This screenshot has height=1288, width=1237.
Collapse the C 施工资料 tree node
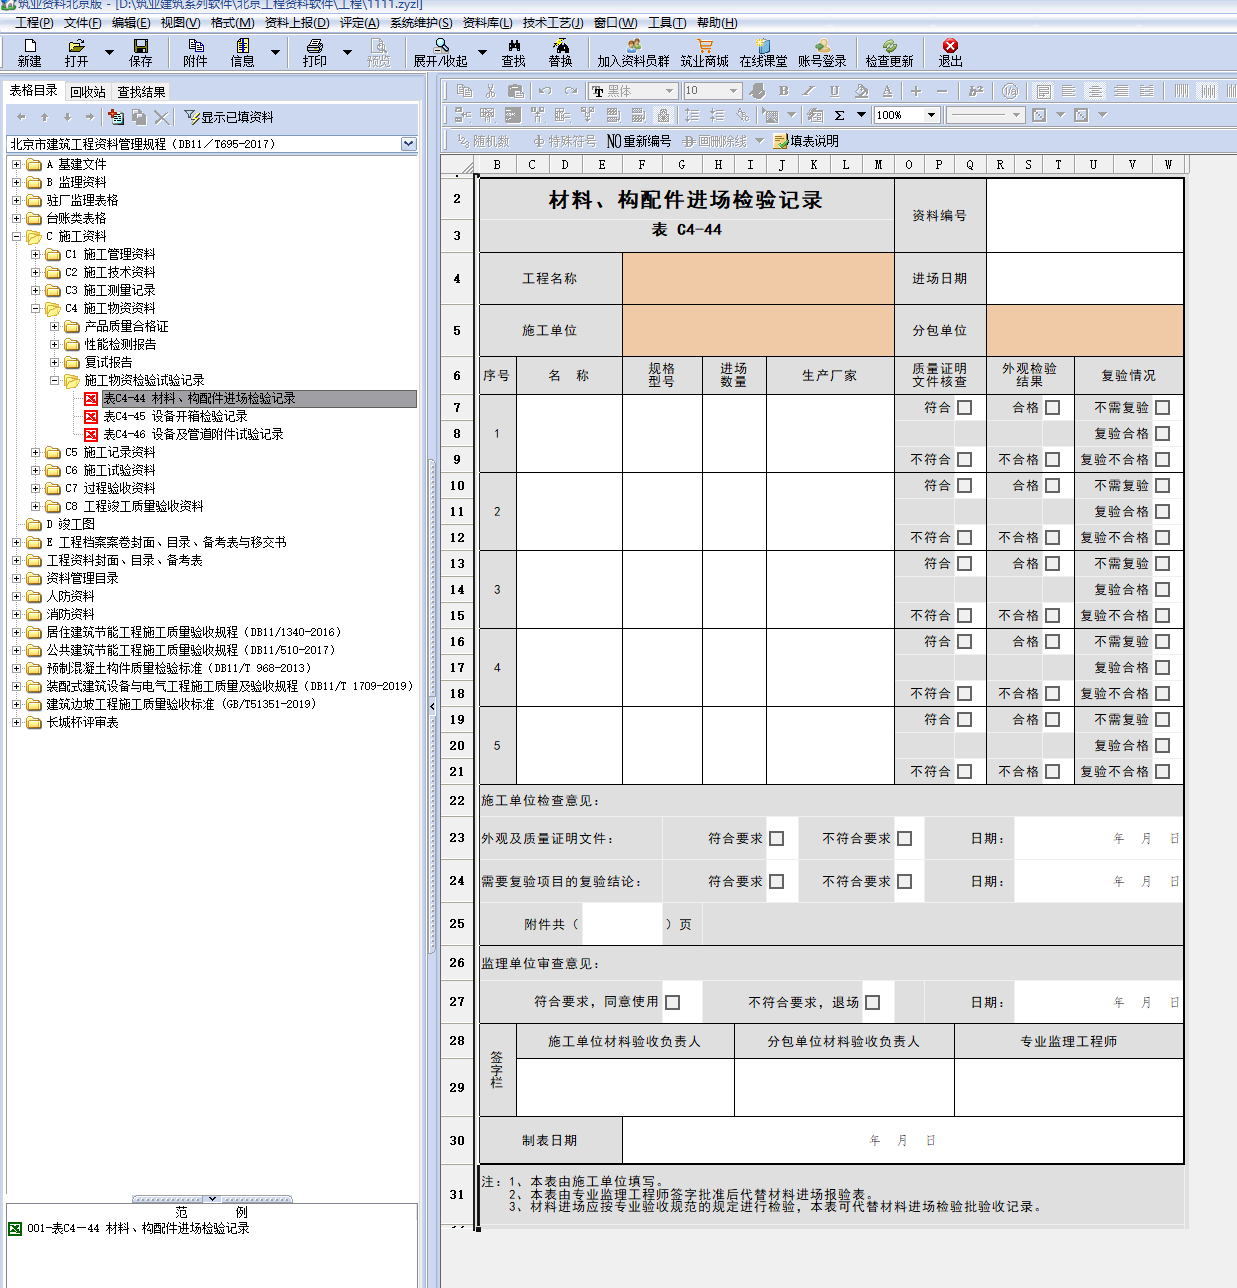pyautogui.click(x=16, y=236)
